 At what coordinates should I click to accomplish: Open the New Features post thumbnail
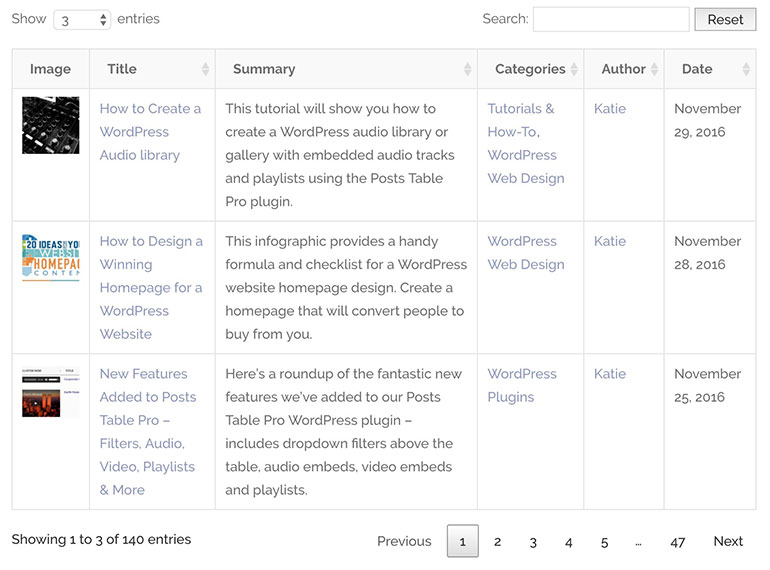(x=51, y=392)
